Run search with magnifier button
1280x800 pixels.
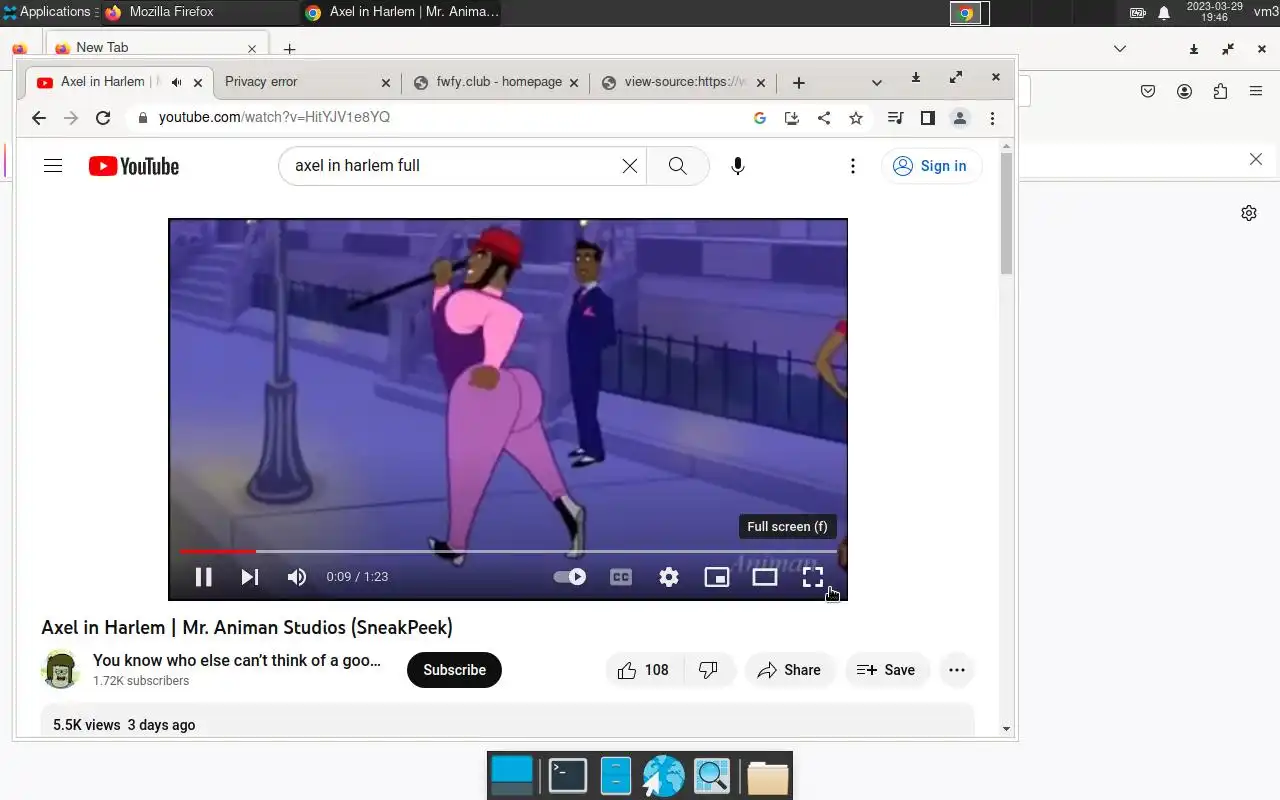(x=678, y=166)
